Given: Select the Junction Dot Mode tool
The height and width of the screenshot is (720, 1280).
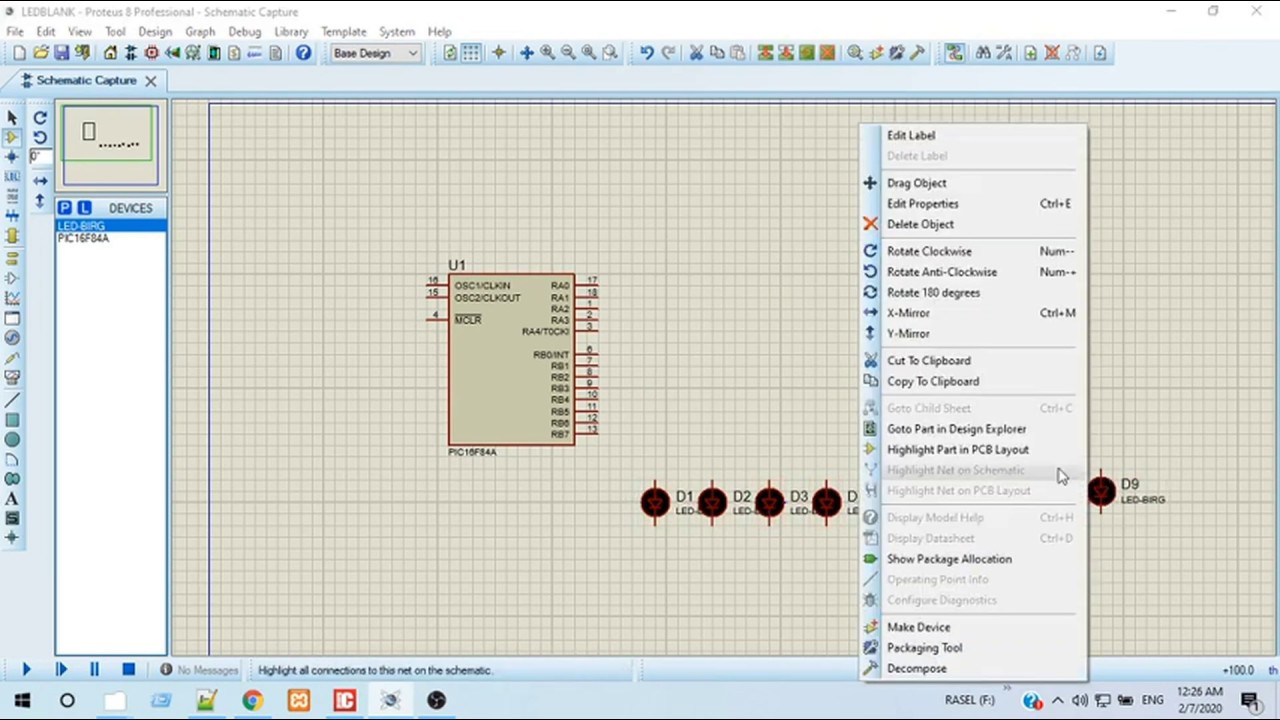Looking at the screenshot, I should [12, 157].
